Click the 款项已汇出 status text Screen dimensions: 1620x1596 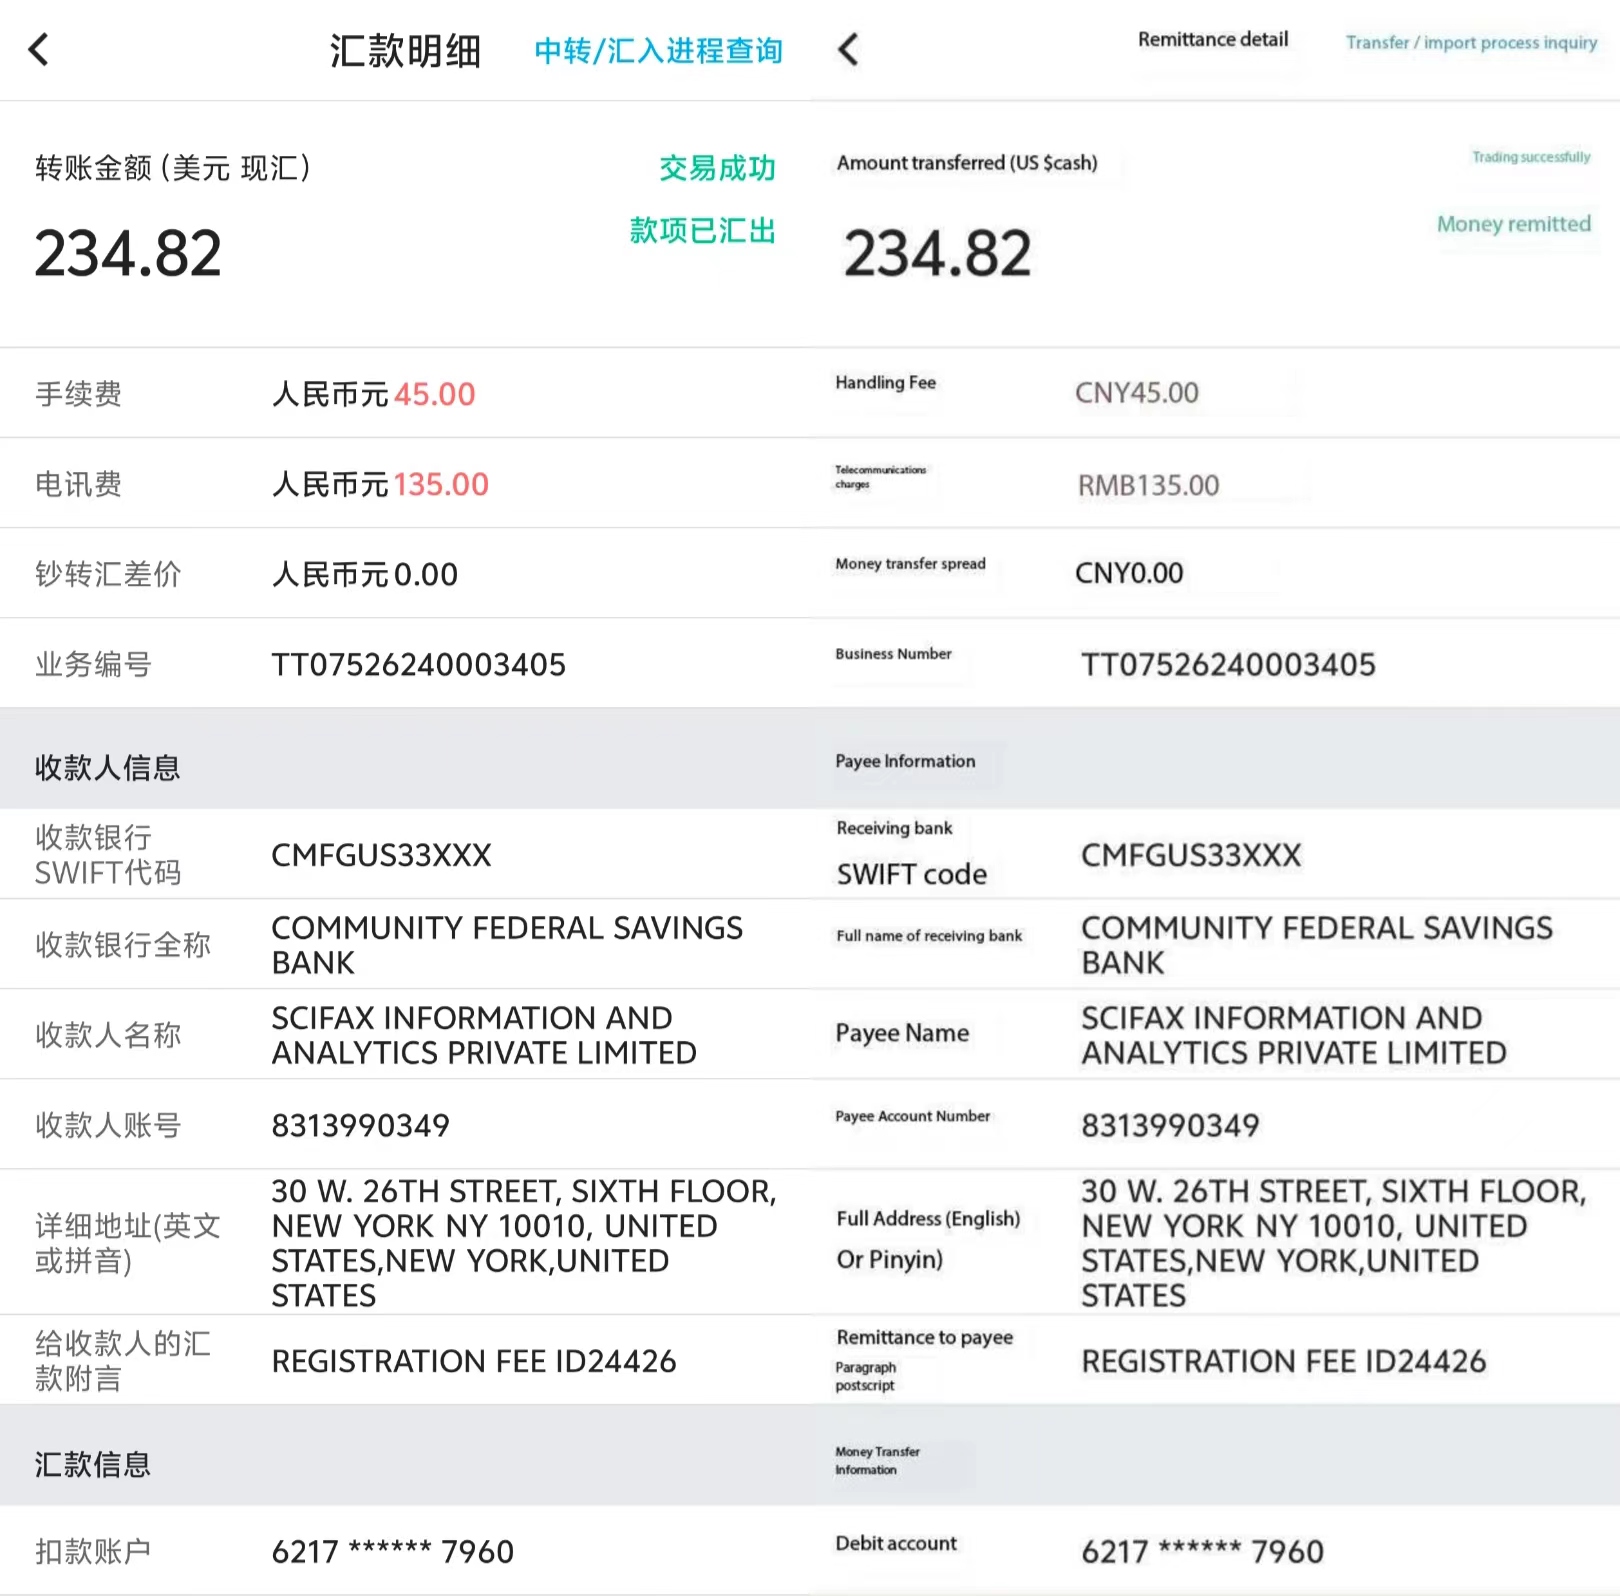702,230
